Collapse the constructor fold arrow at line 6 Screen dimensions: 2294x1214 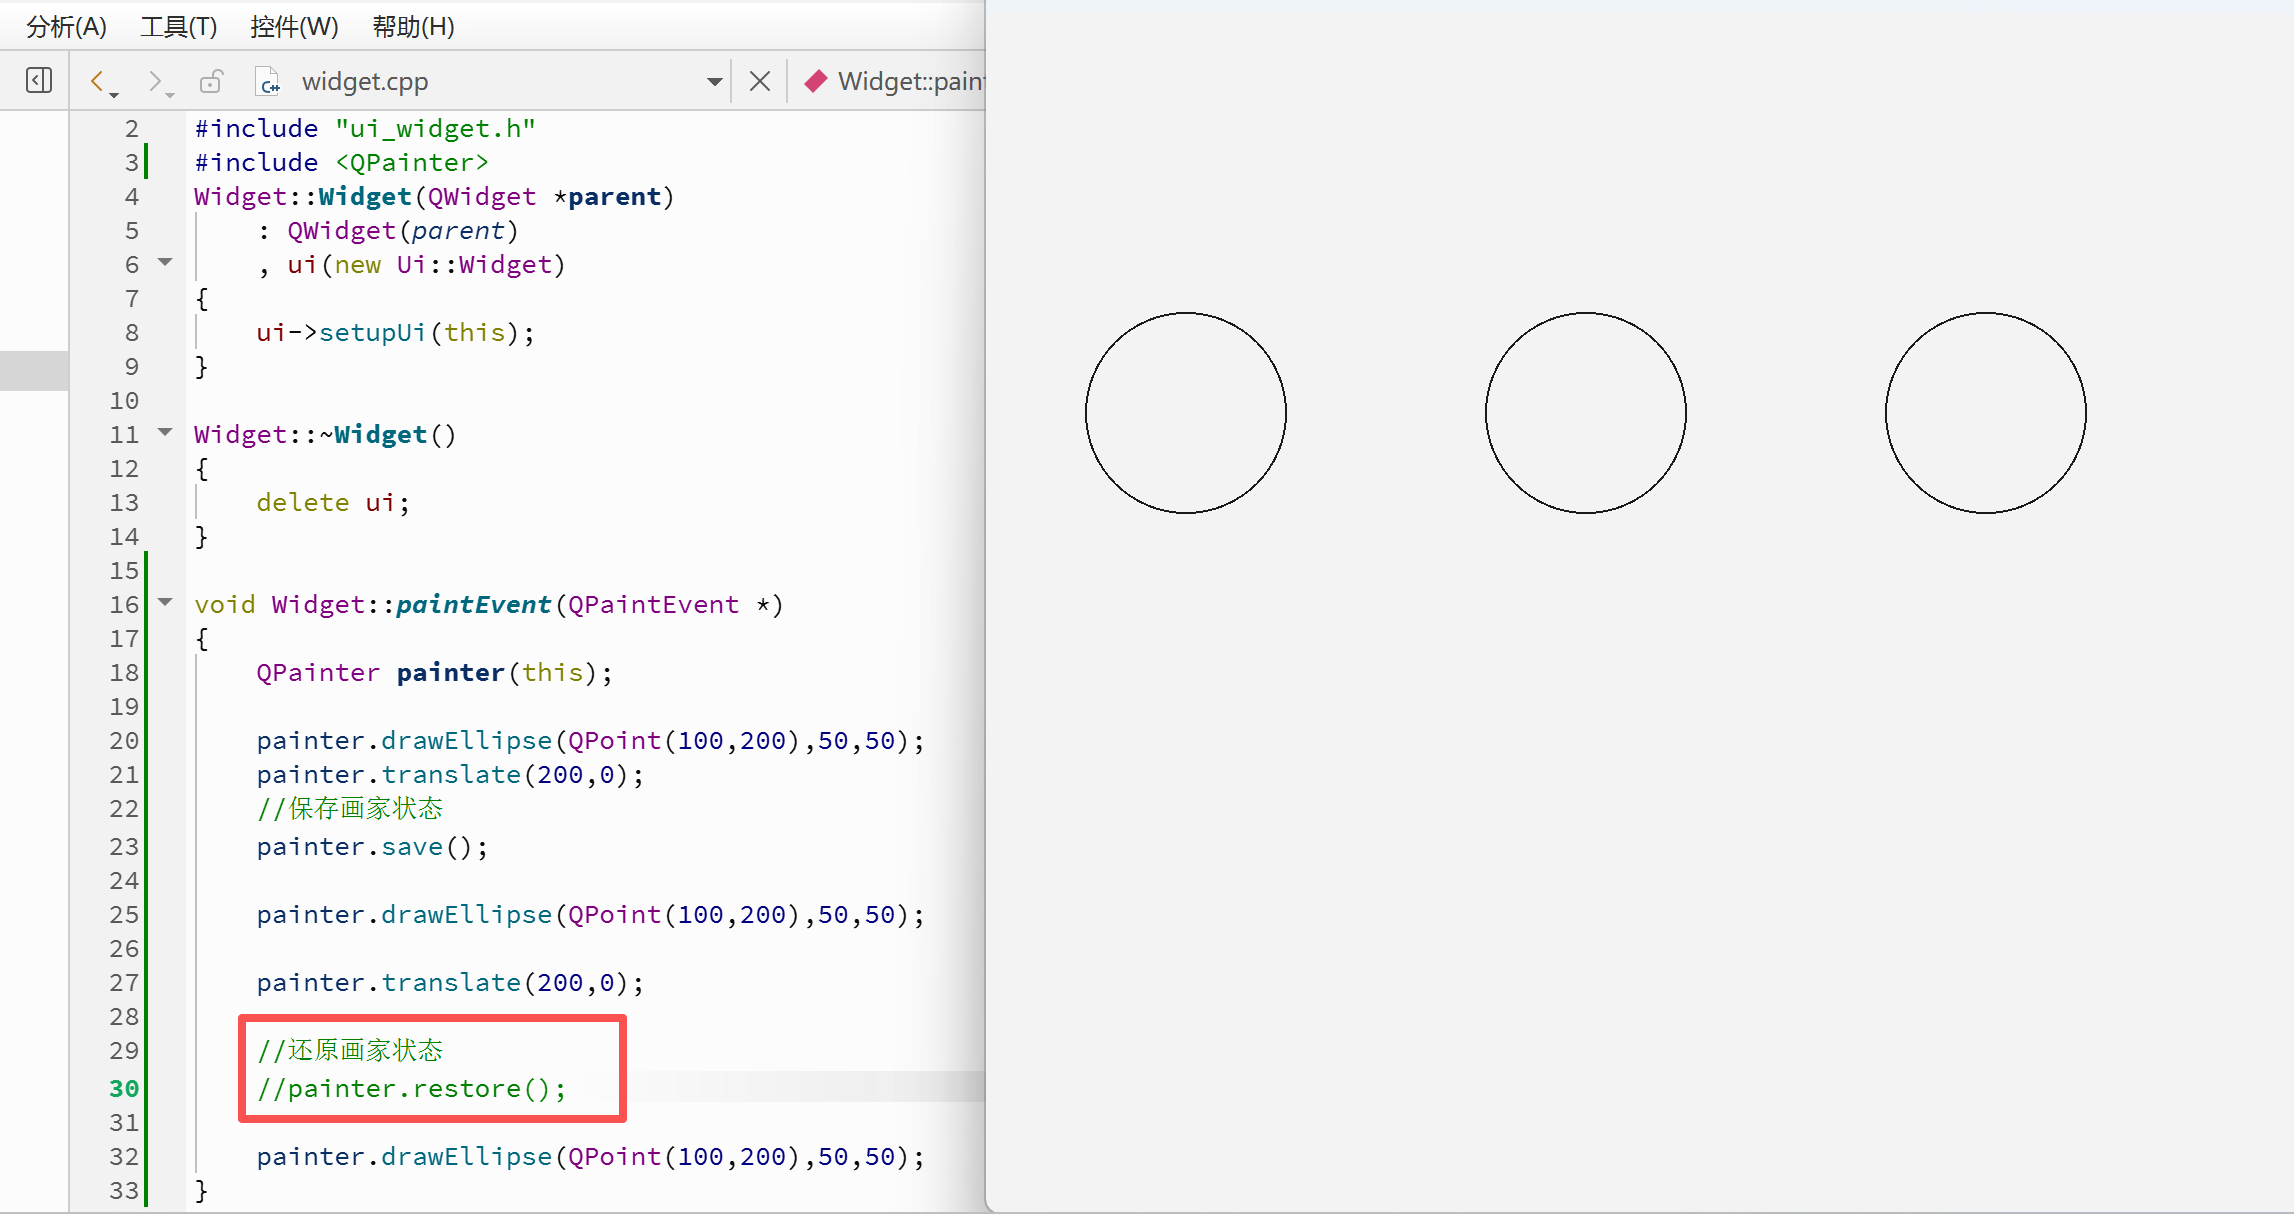(166, 263)
